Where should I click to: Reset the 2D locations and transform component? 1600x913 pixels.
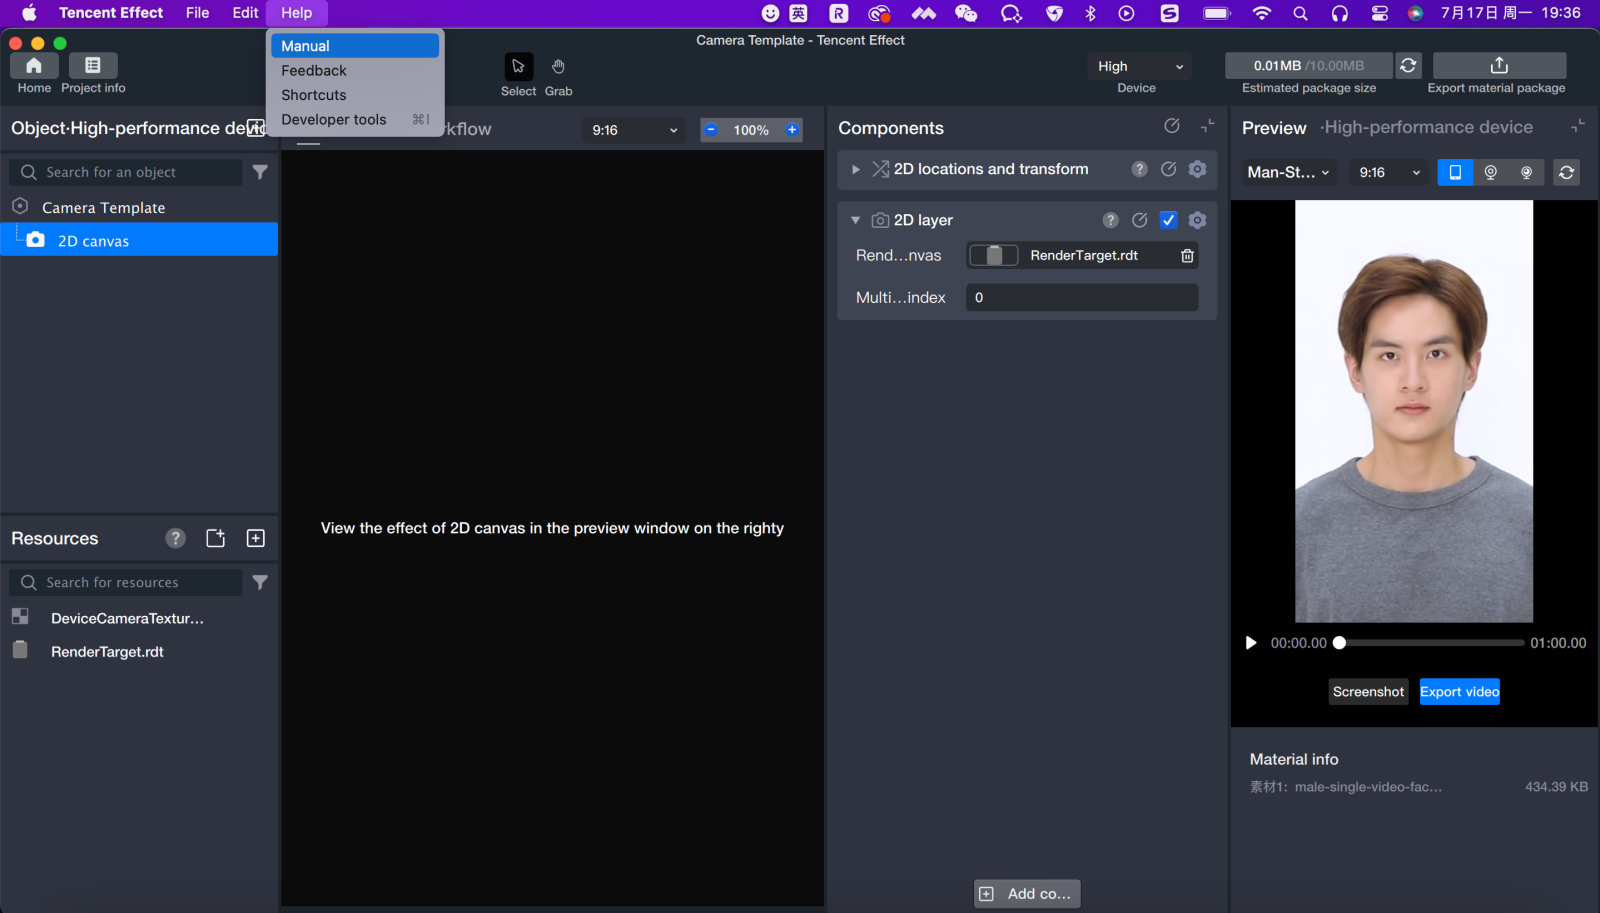1168,169
